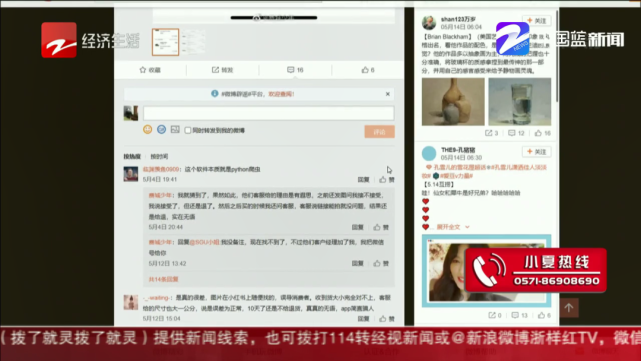Viewport: 641px width, 361px height.
Task: Open the @SGU小姐 mention link
Action: pyautogui.click(x=204, y=242)
